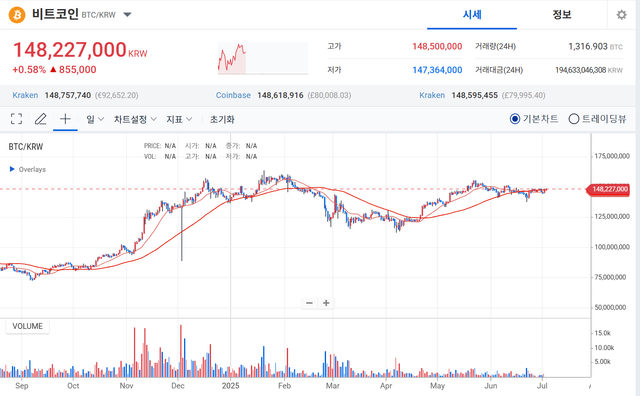Select the pencil drawing tool
The height and width of the screenshot is (396, 640).
40,119
